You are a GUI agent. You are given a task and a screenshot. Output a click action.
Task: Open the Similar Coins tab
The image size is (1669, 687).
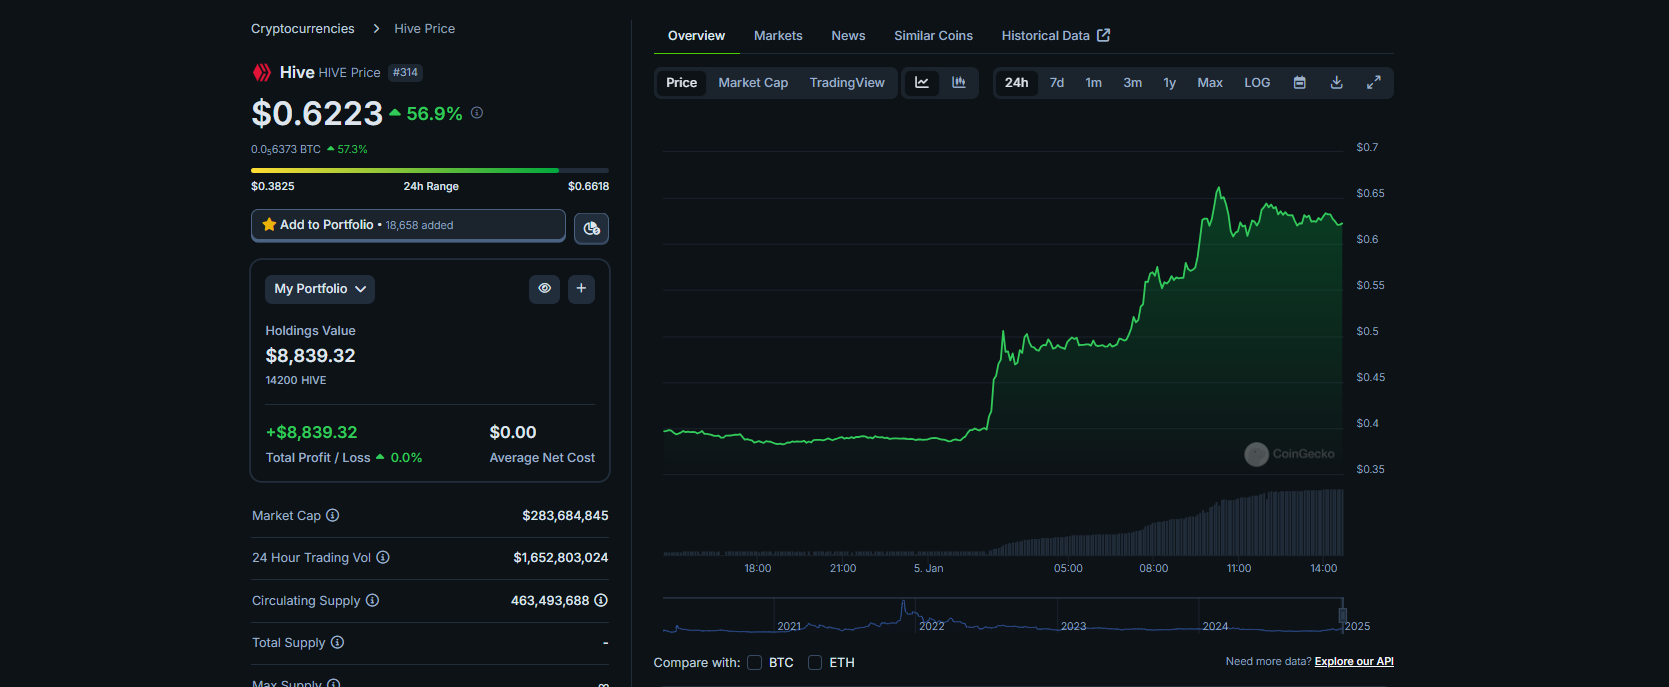933,35
